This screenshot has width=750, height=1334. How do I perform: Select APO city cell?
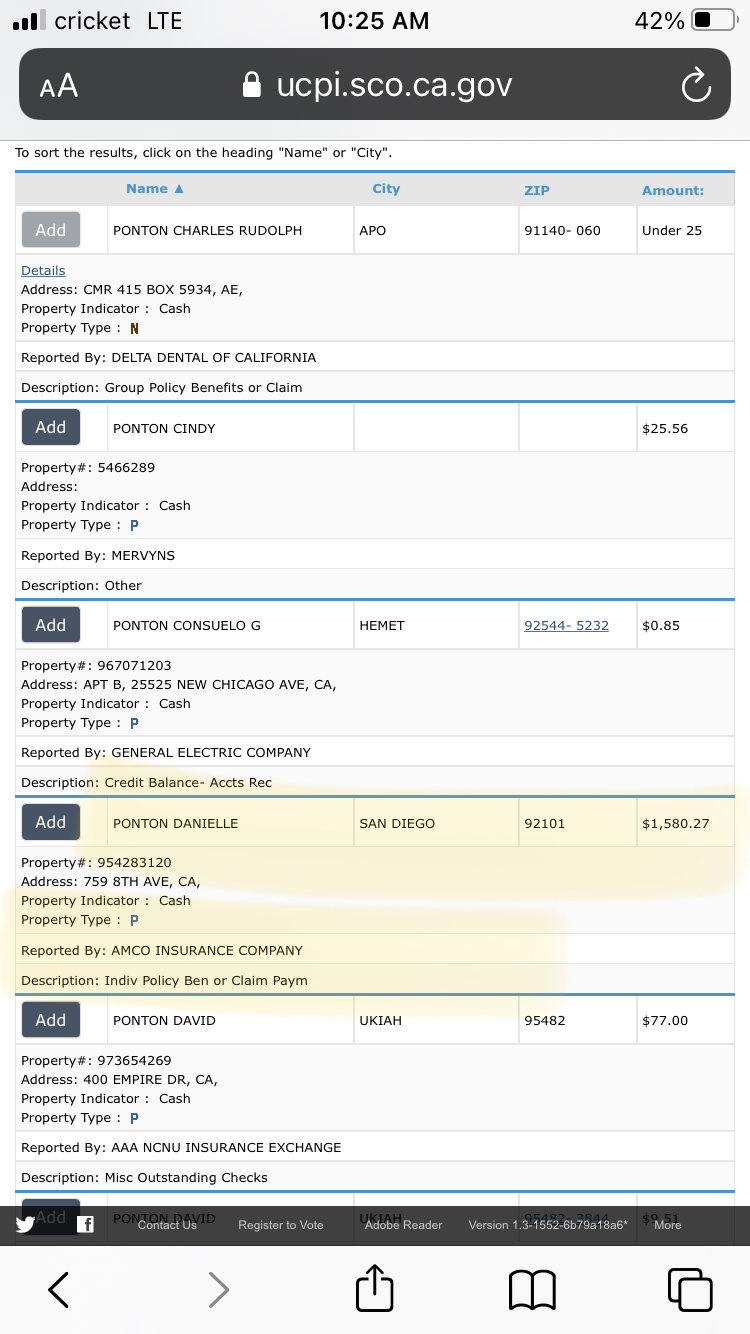(436, 230)
